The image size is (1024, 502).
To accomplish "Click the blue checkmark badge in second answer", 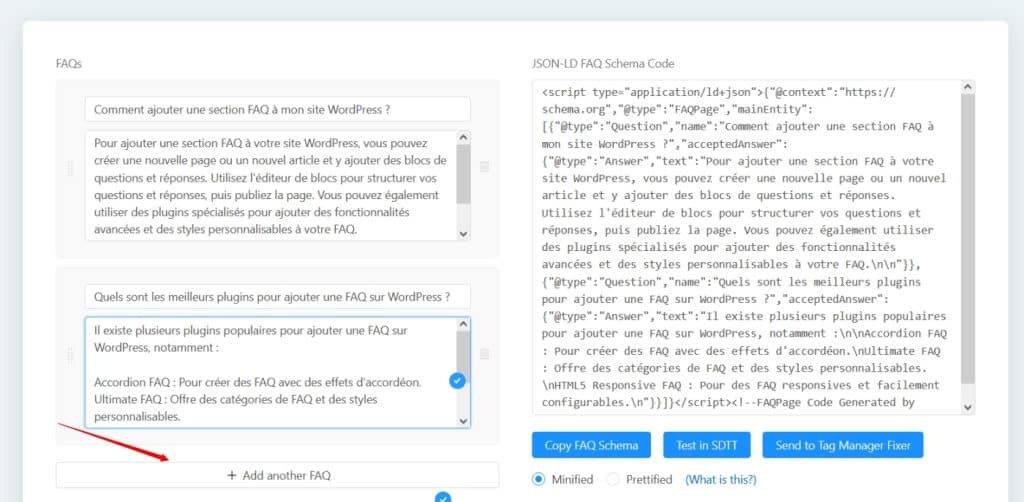I will tap(457, 381).
